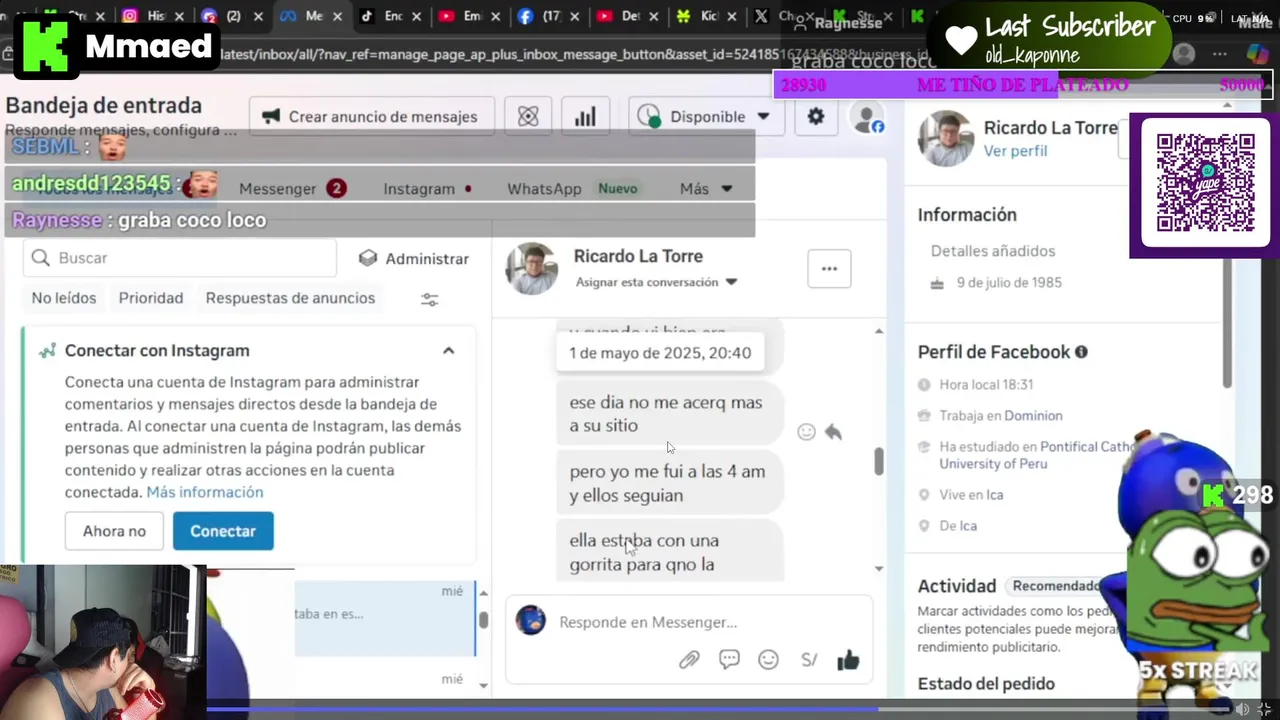The image size is (1280, 720).
Task: Open inbox settings gear icon
Action: click(x=816, y=117)
